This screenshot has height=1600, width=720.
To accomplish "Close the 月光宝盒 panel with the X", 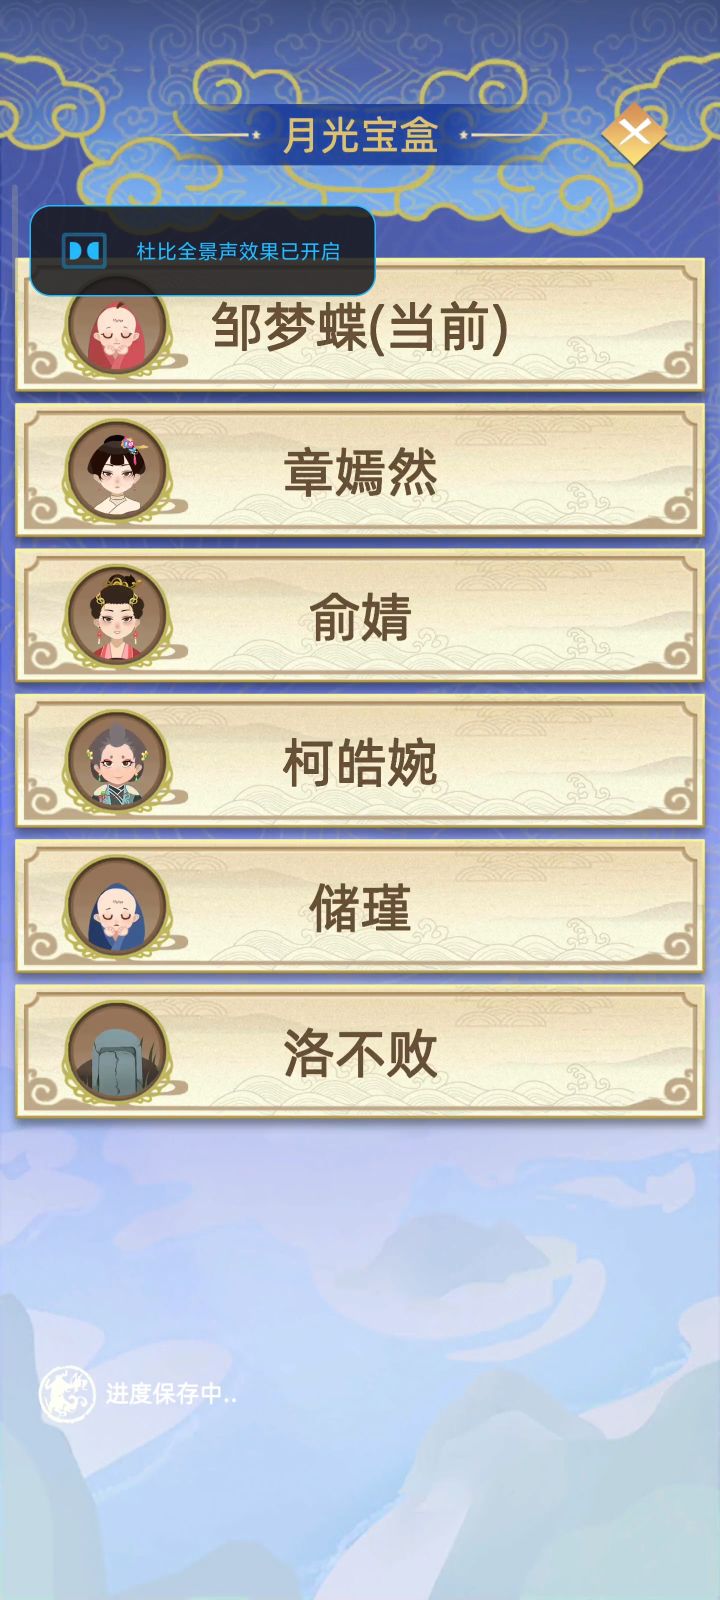I will (x=634, y=132).
